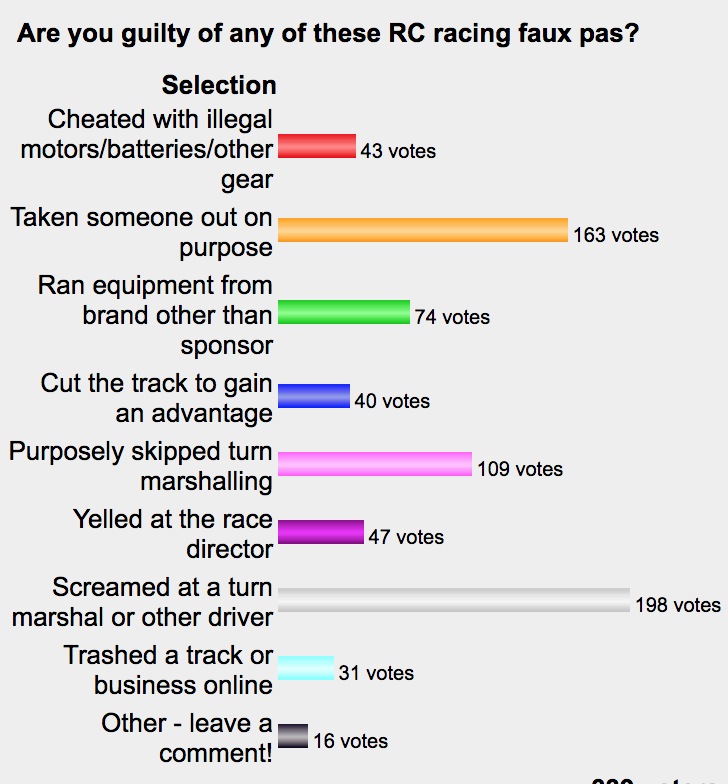Click the poll title about RC racing faux pas
The image size is (728, 784).
[x=328, y=34]
